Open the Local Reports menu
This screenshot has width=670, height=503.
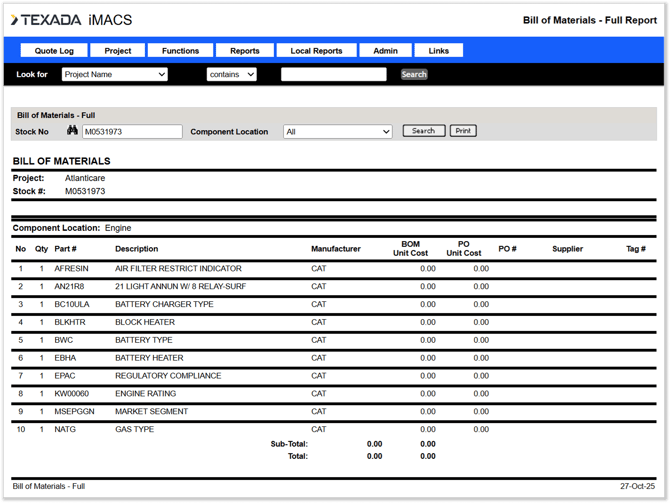[x=316, y=50]
